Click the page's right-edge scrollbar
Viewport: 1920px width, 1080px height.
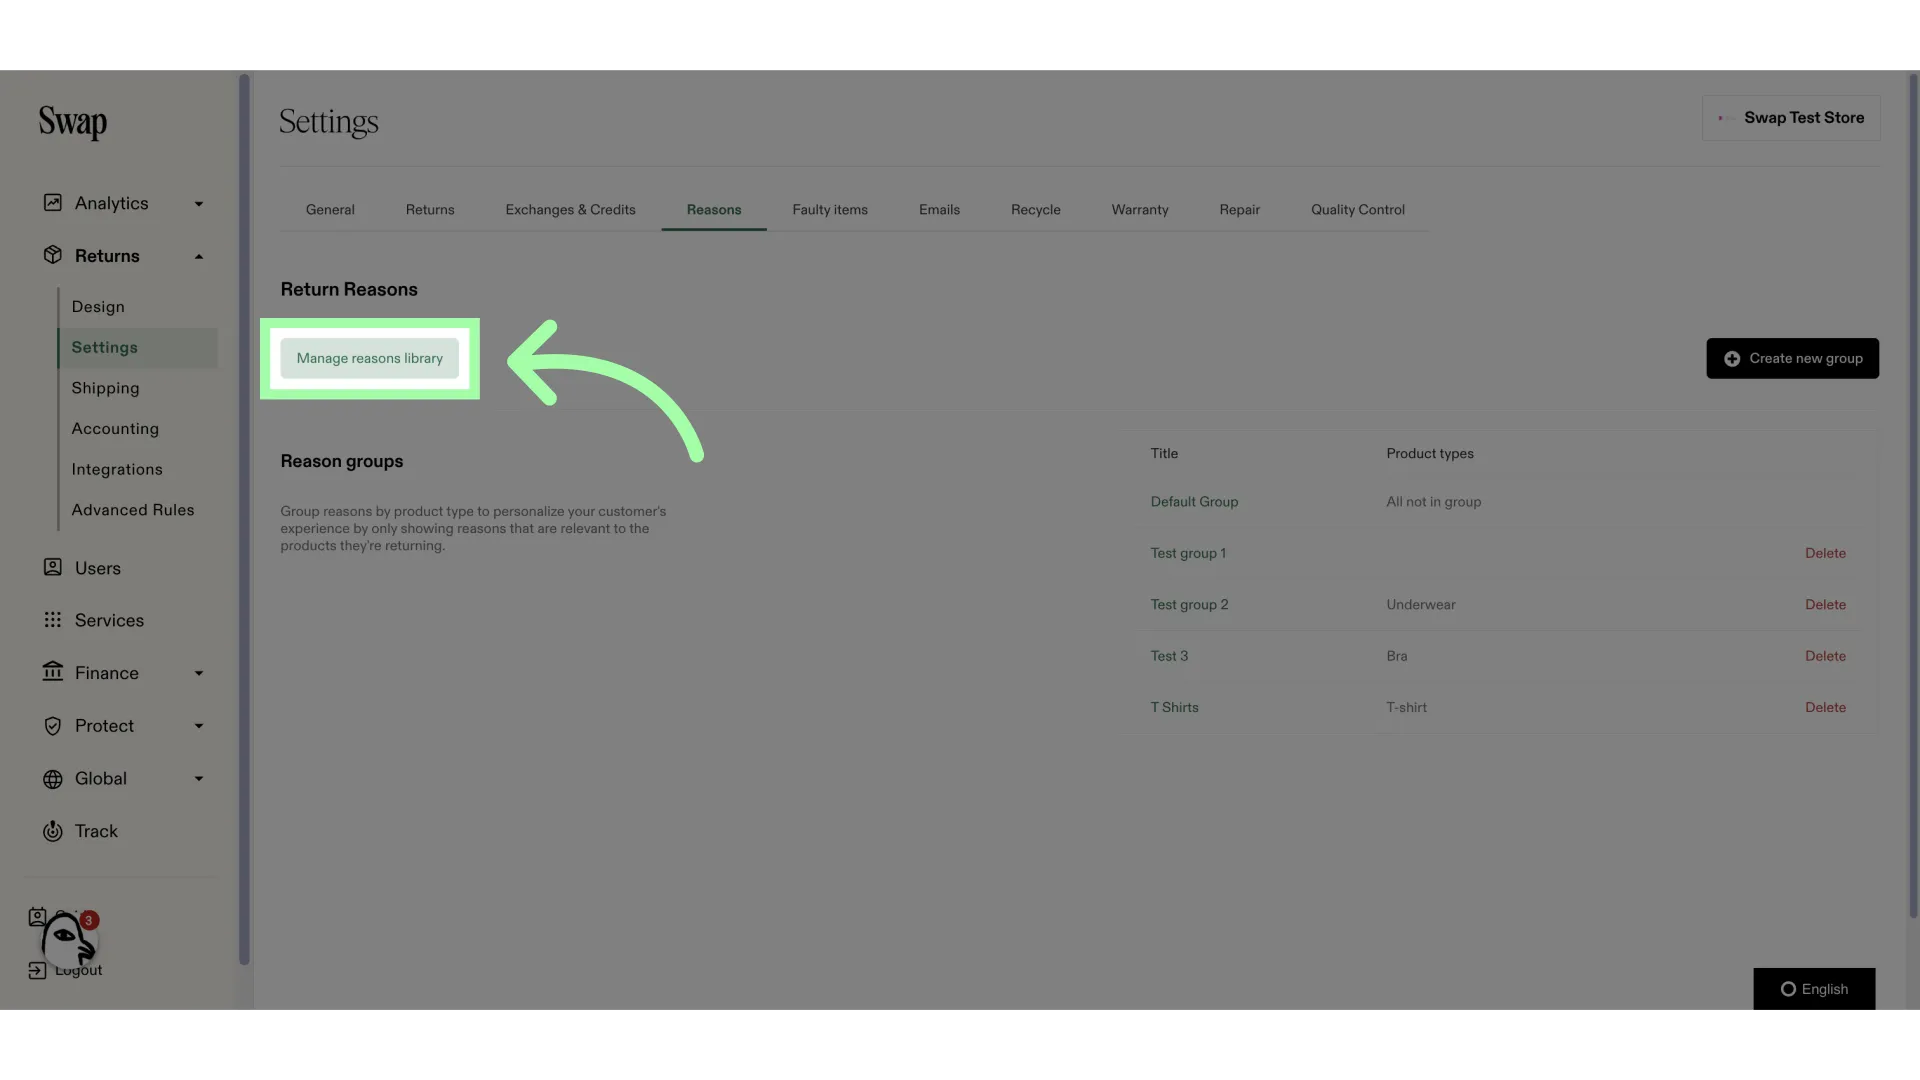1913,495
